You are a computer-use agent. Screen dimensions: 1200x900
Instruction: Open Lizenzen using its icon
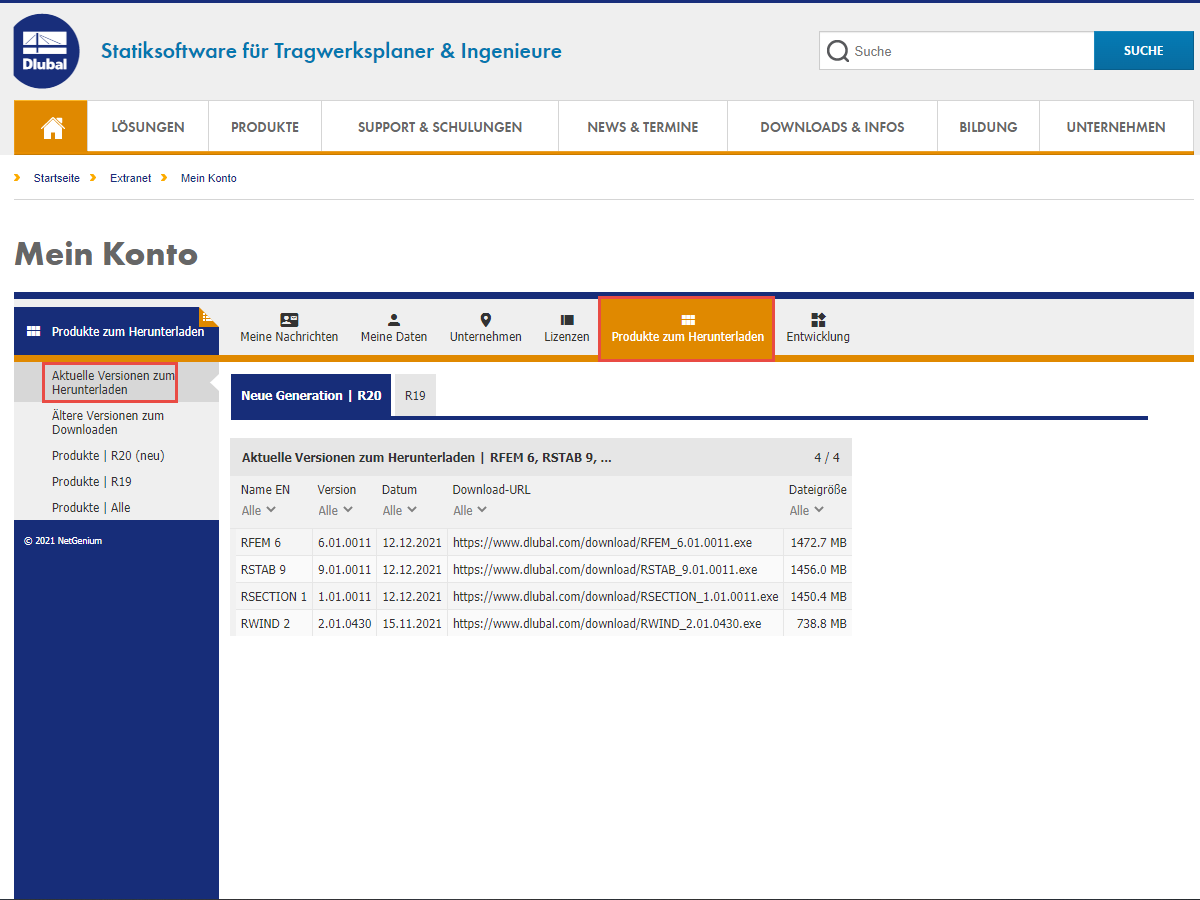tap(567, 322)
